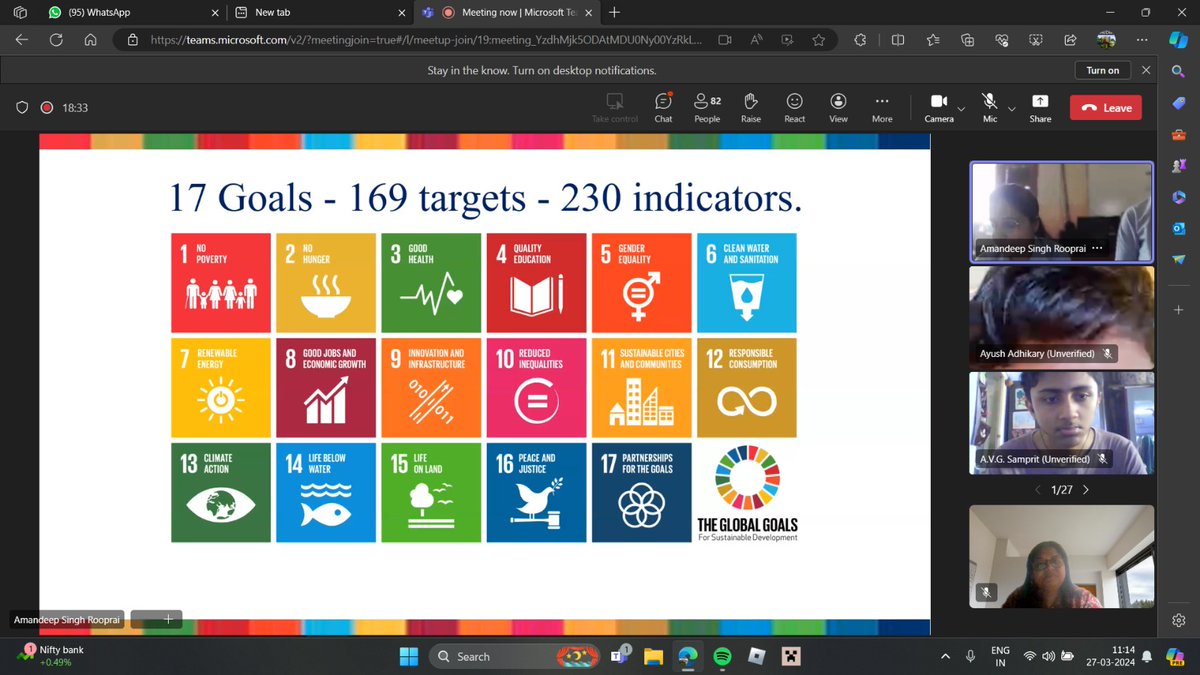The height and width of the screenshot is (675, 1200).
Task: Take a web Screenshot with Edge
Action: (x=1036, y=40)
